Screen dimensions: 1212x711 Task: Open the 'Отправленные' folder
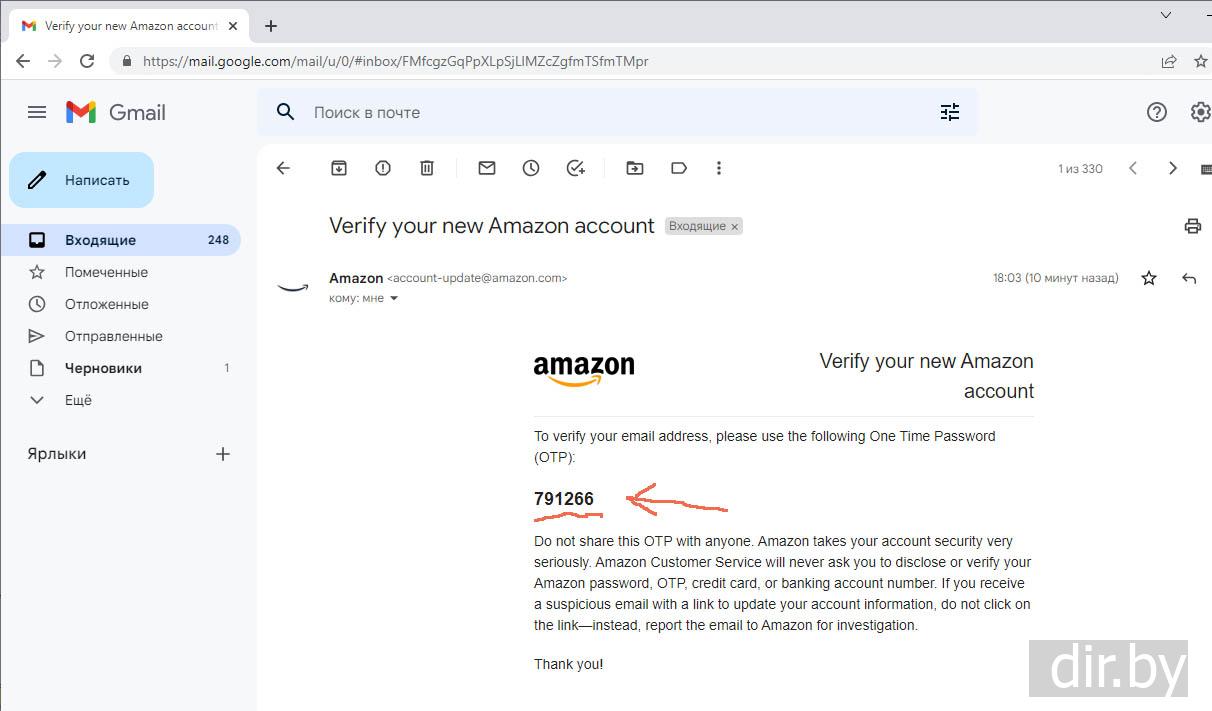coord(113,336)
